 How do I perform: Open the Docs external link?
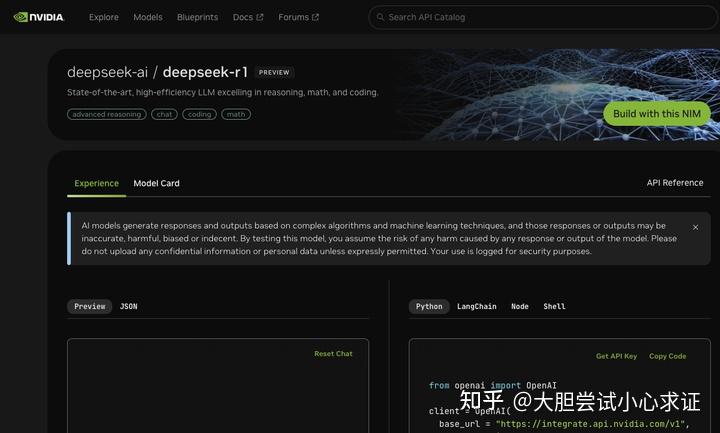point(248,17)
